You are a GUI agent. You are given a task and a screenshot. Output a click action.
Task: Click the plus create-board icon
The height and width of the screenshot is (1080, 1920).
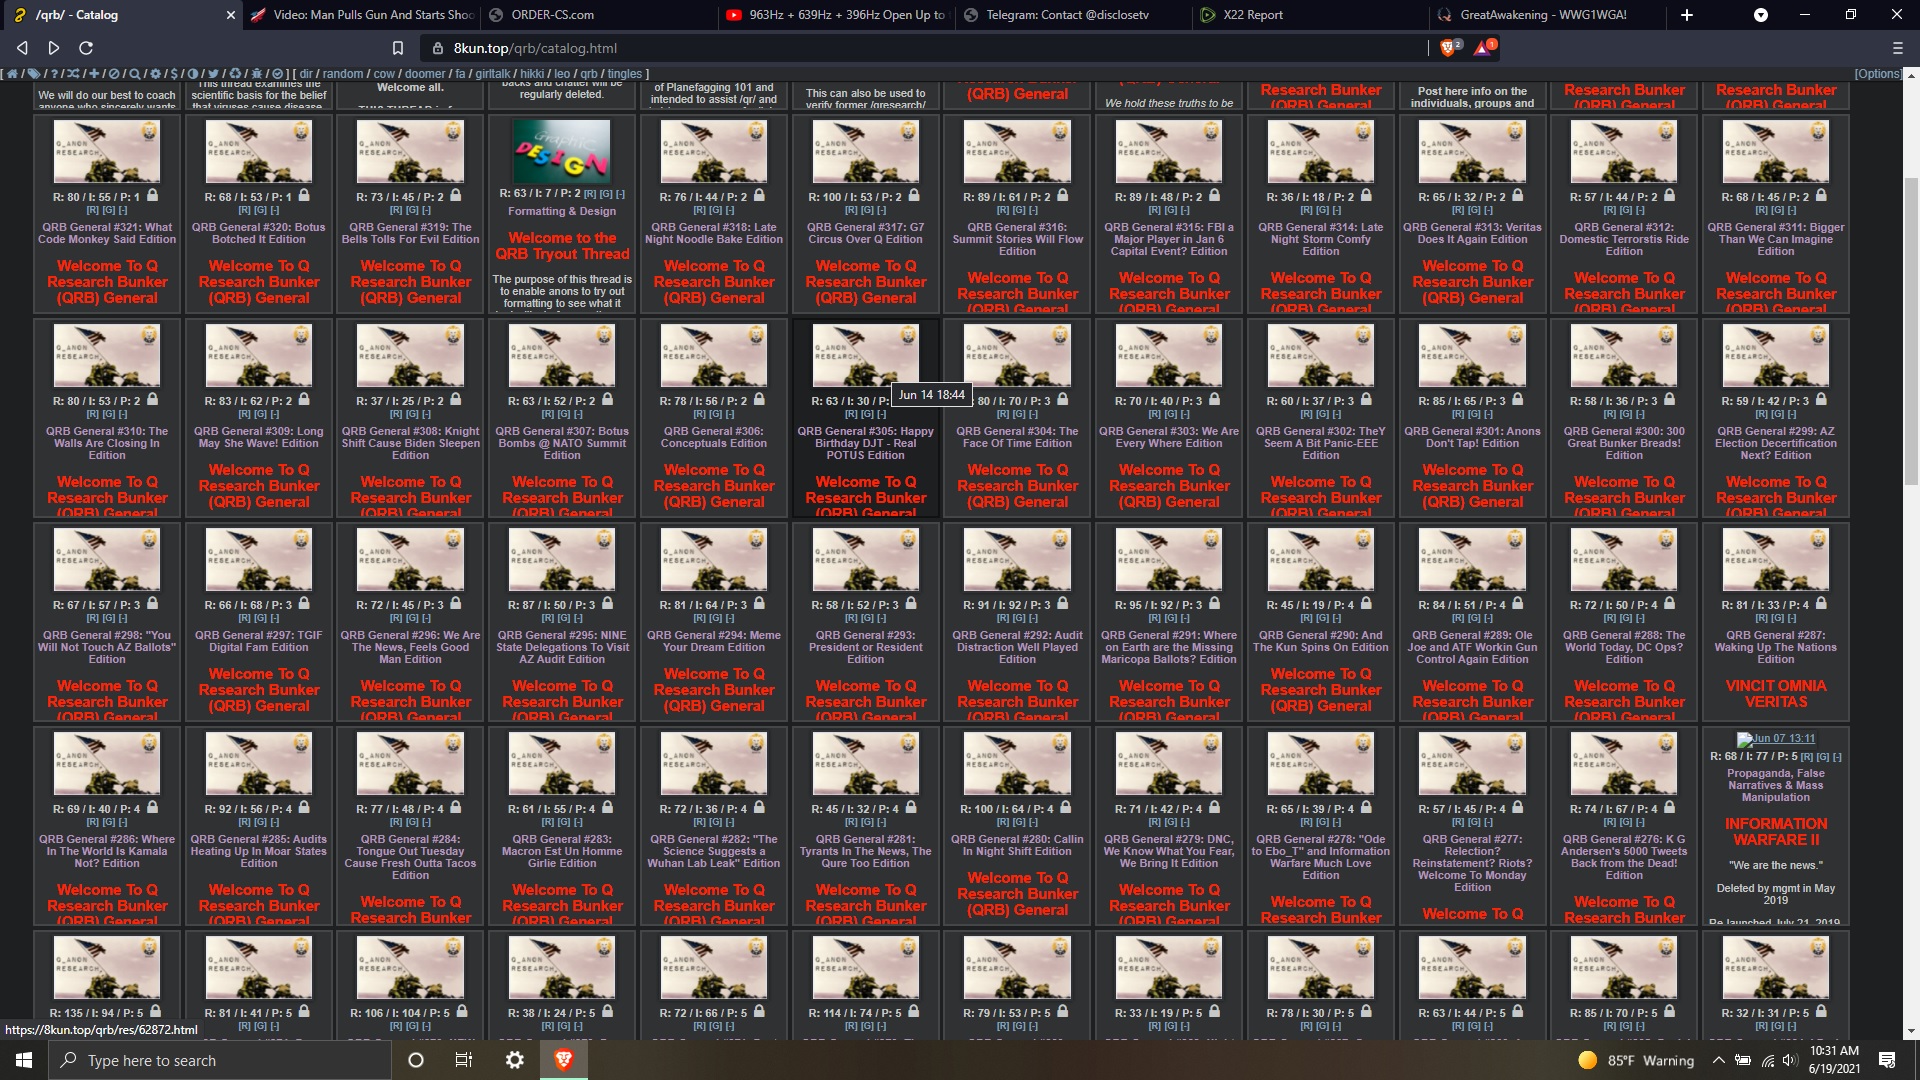point(94,74)
